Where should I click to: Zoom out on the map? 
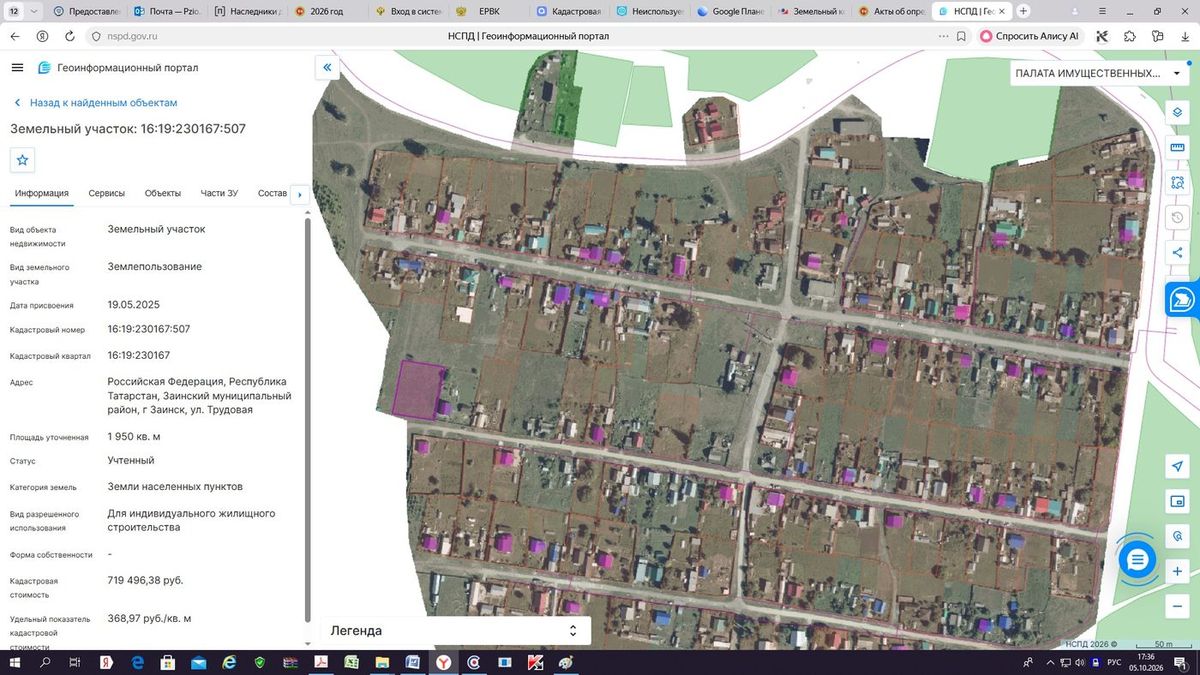click(x=1177, y=606)
